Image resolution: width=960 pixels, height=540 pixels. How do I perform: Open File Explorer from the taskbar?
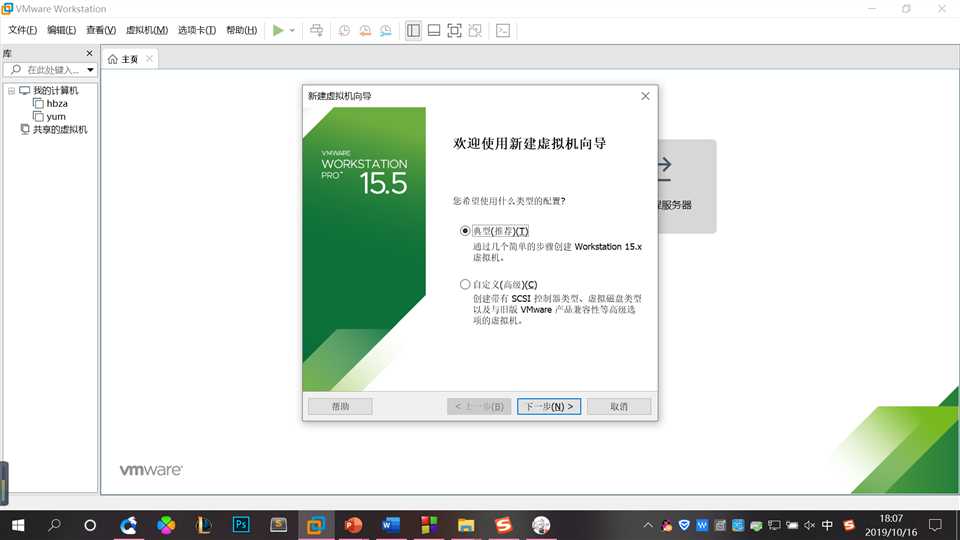coord(466,525)
